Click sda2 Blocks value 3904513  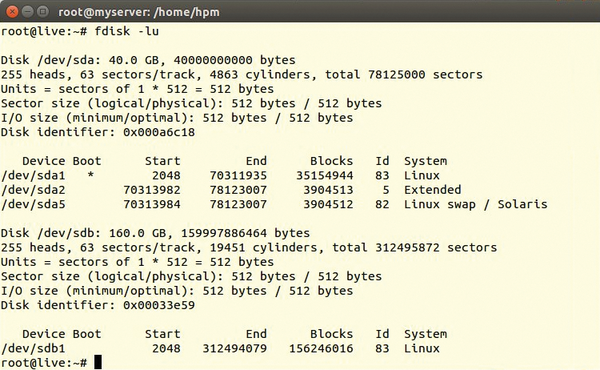(328, 190)
